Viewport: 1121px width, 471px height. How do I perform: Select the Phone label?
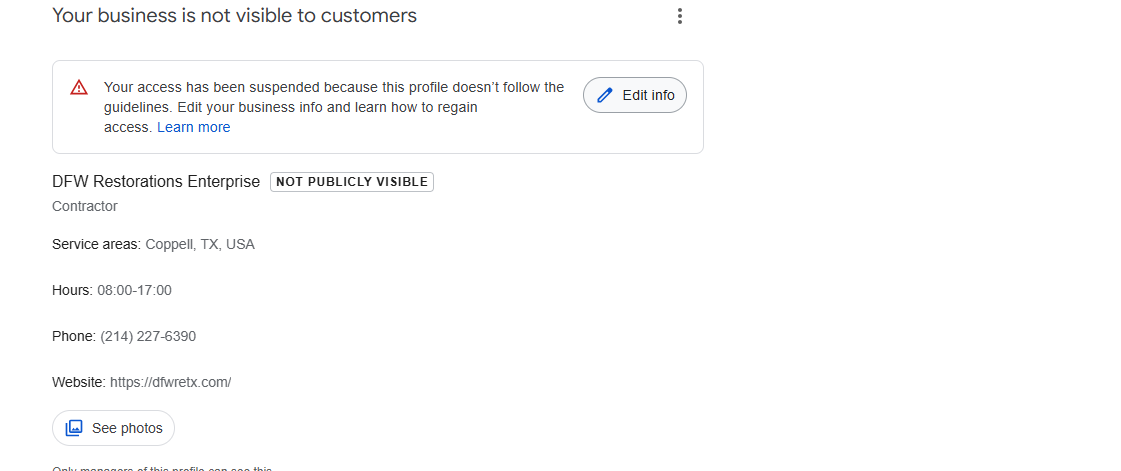[x=74, y=336]
